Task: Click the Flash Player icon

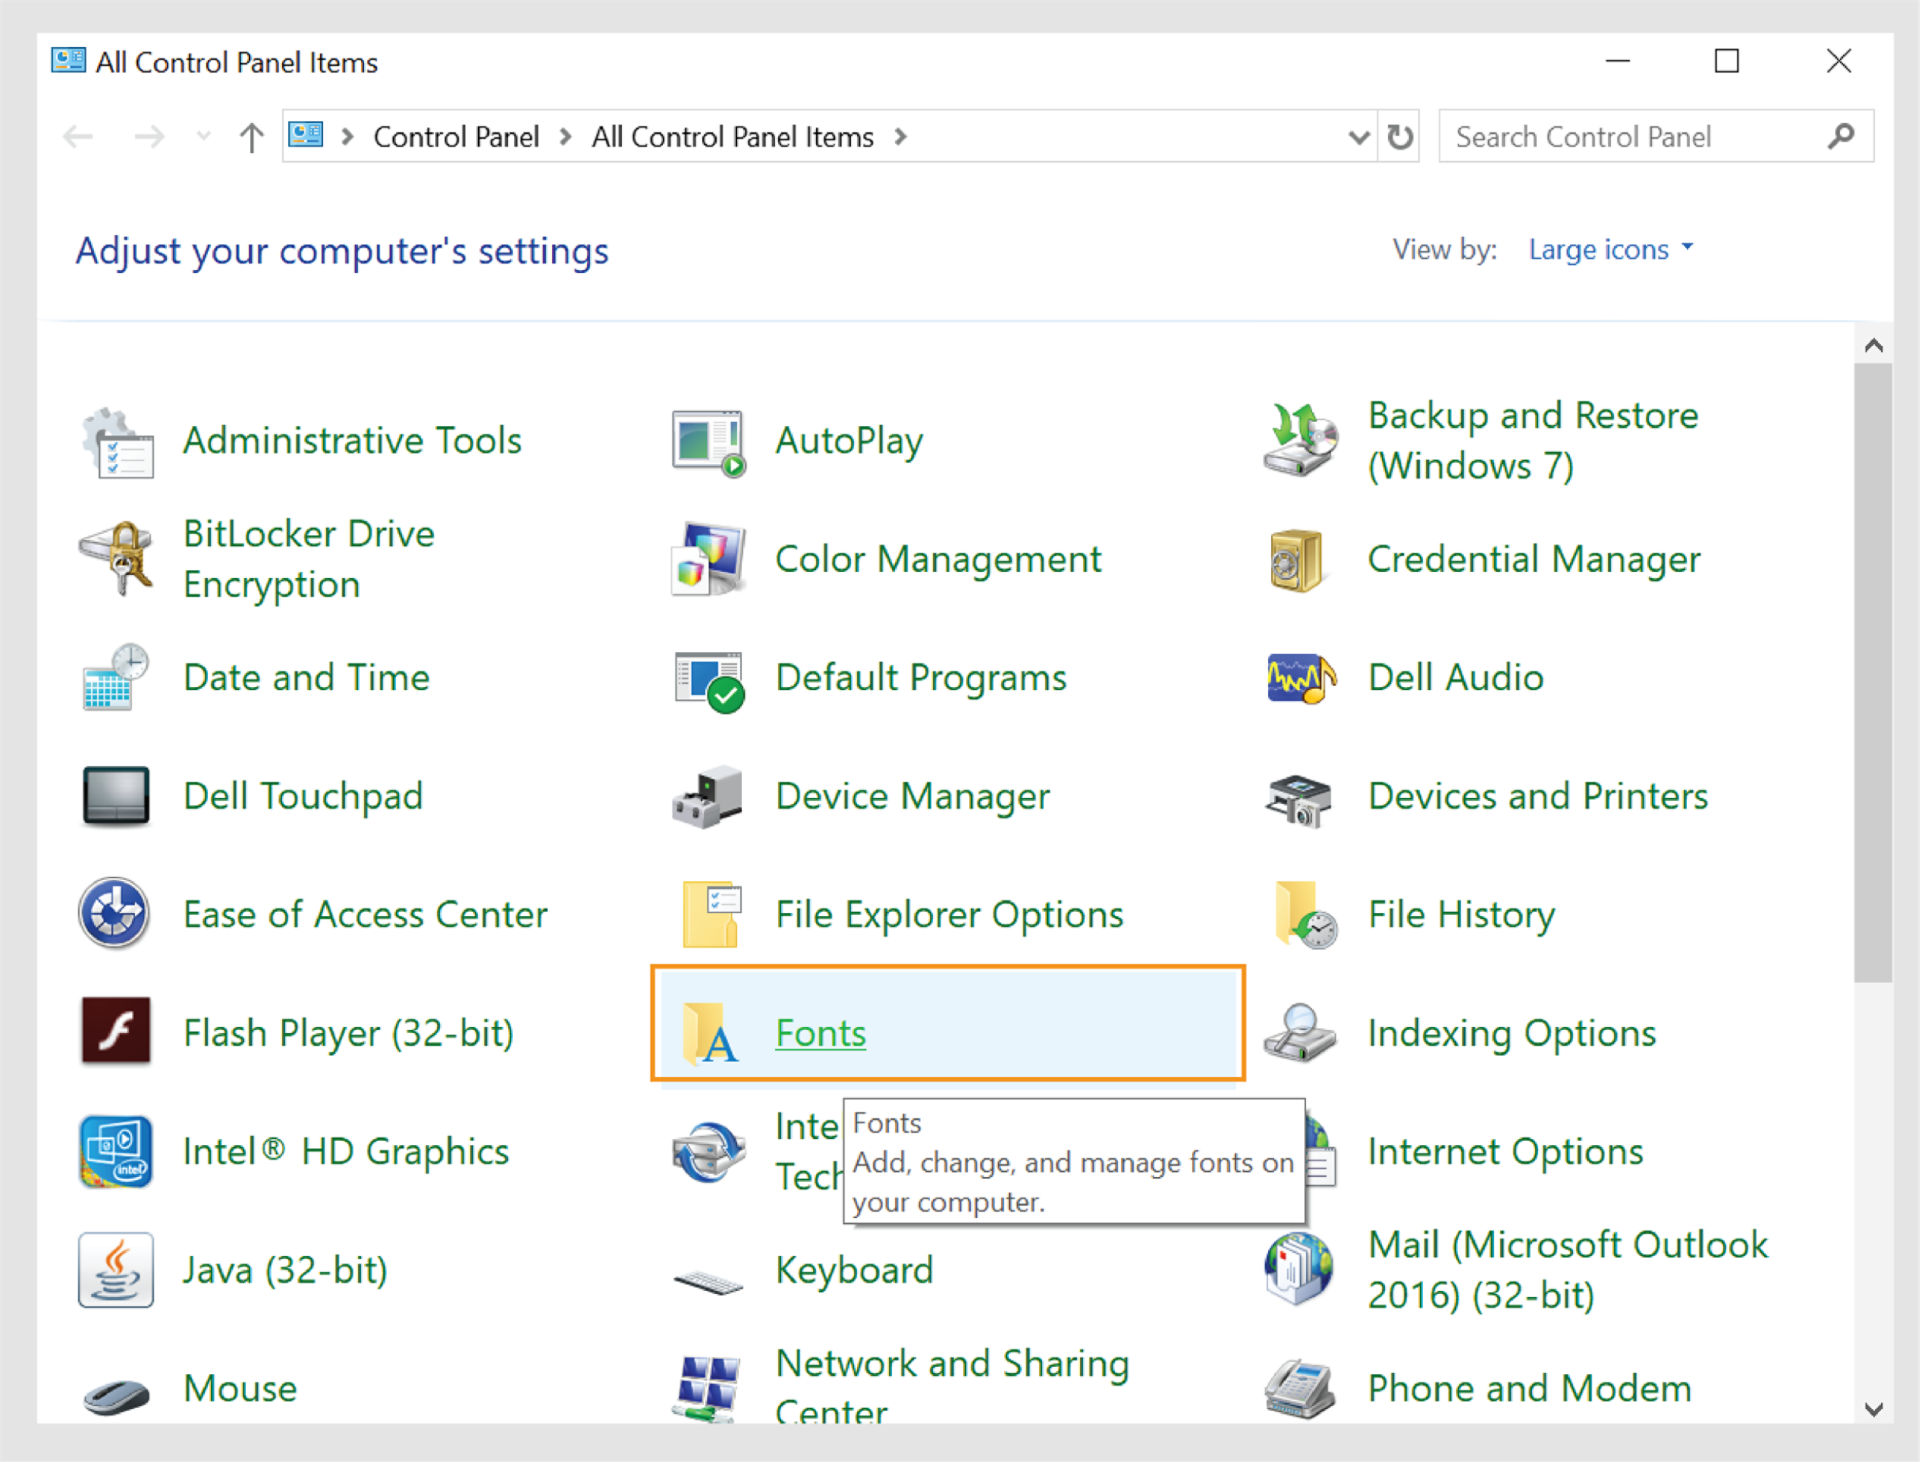Action: coord(116,1031)
